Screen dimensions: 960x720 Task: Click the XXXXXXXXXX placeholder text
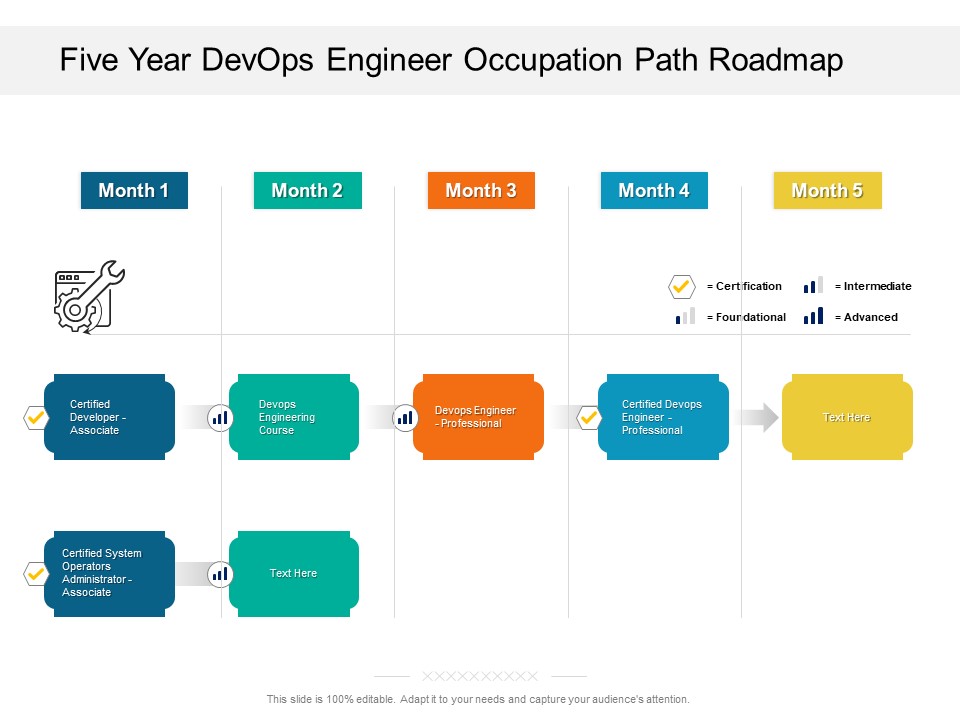pyautogui.click(x=480, y=676)
